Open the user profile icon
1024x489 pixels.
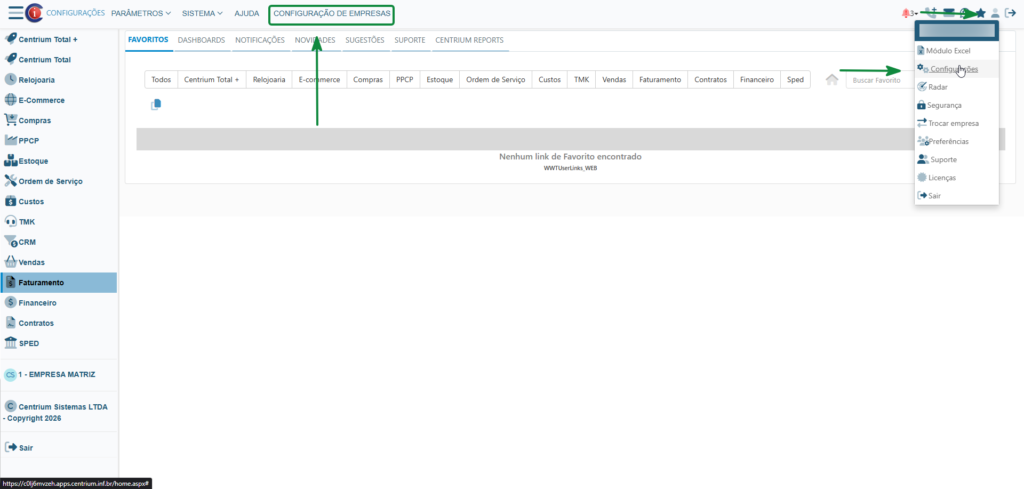[995, 13]
